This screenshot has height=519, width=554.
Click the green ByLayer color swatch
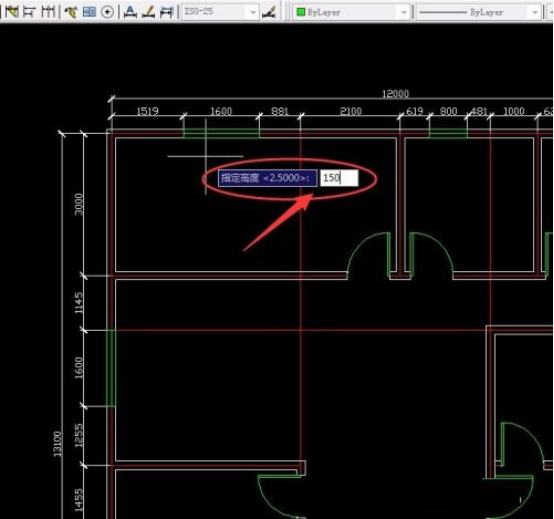[x=301, y=12]
